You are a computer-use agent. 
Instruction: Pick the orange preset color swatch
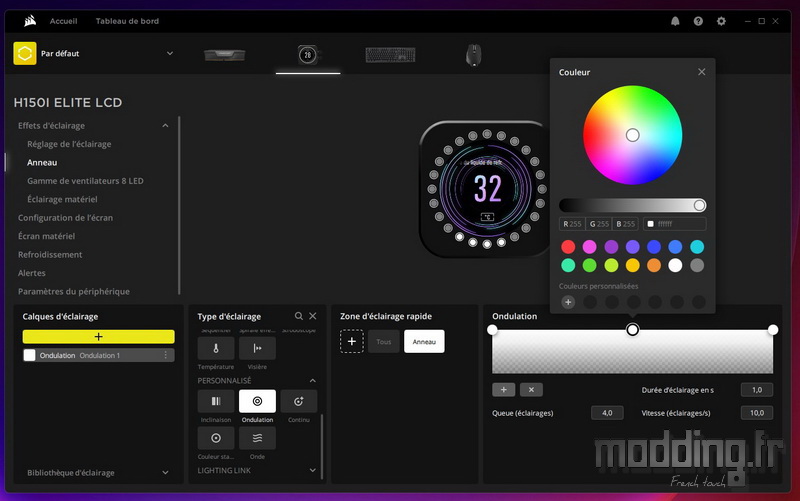click(x=654, y=265)
